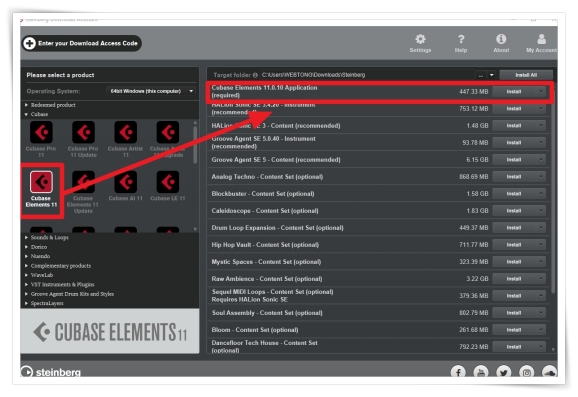
Task: Install Dancefloor Tech House Content Set
Action: point(514,347)
